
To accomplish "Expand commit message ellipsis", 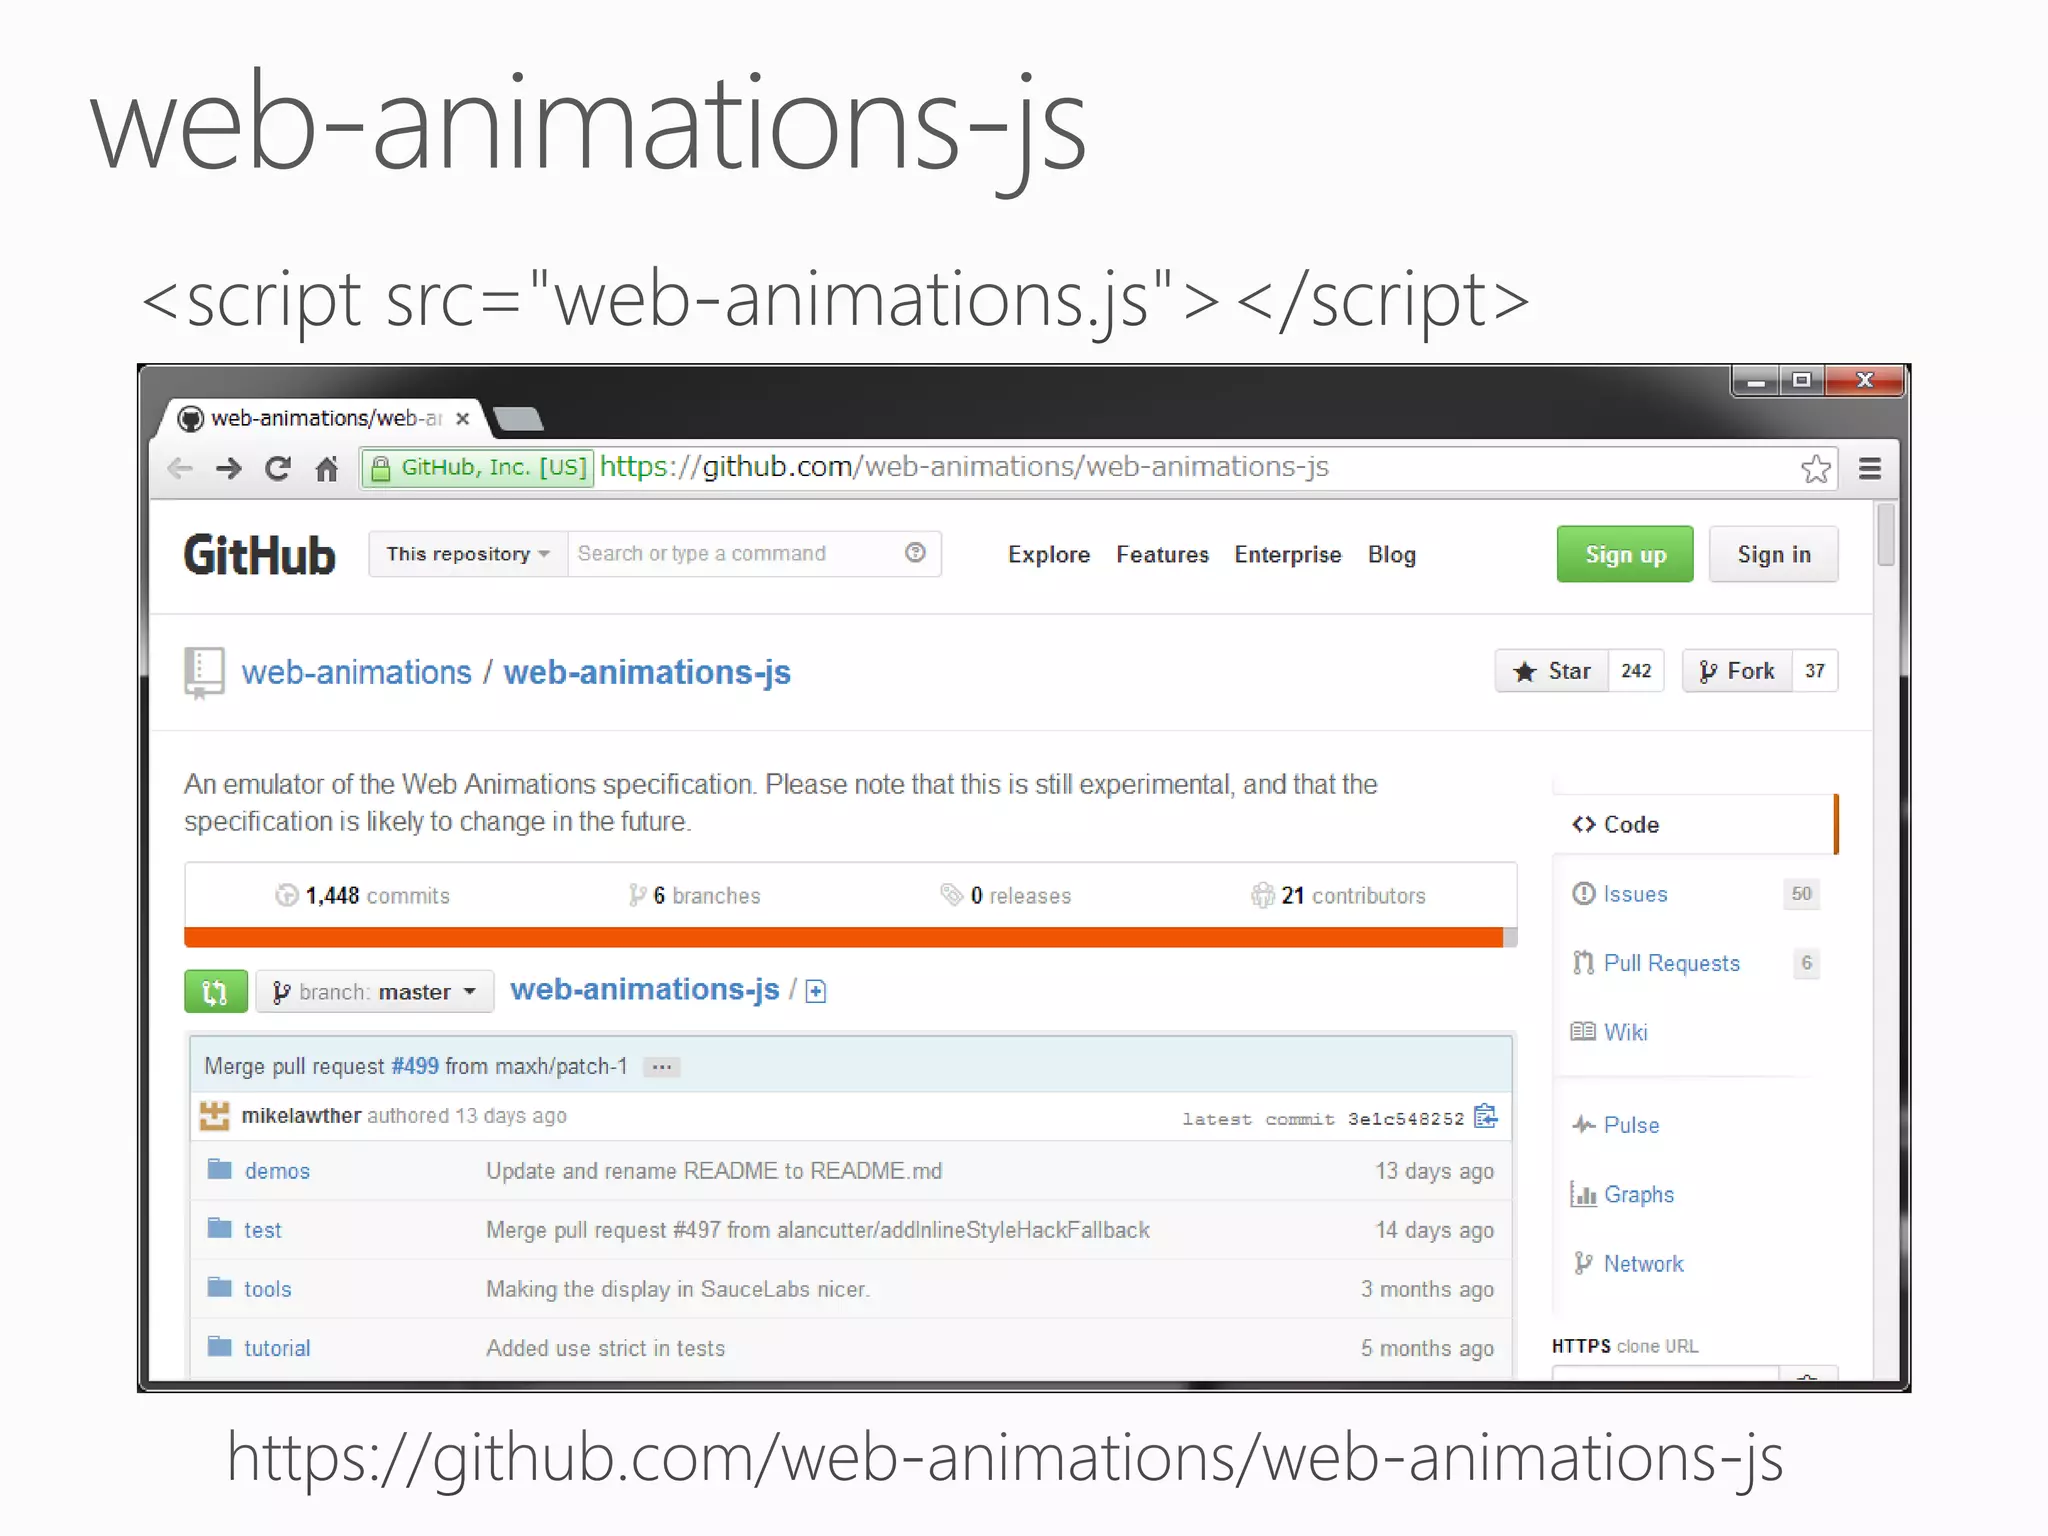I will click(662, 1067).
